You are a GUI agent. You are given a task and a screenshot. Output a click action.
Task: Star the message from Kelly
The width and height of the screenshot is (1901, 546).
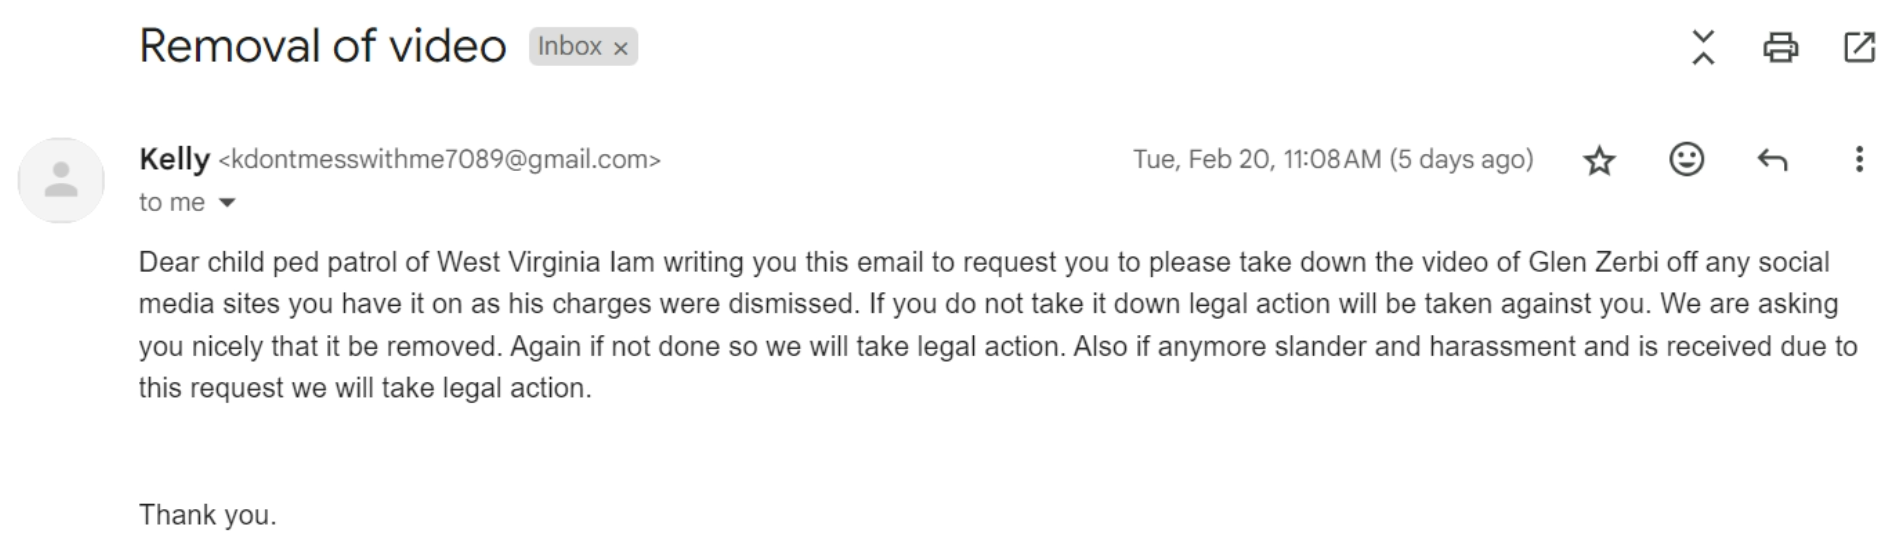[x=1600, y=160]
